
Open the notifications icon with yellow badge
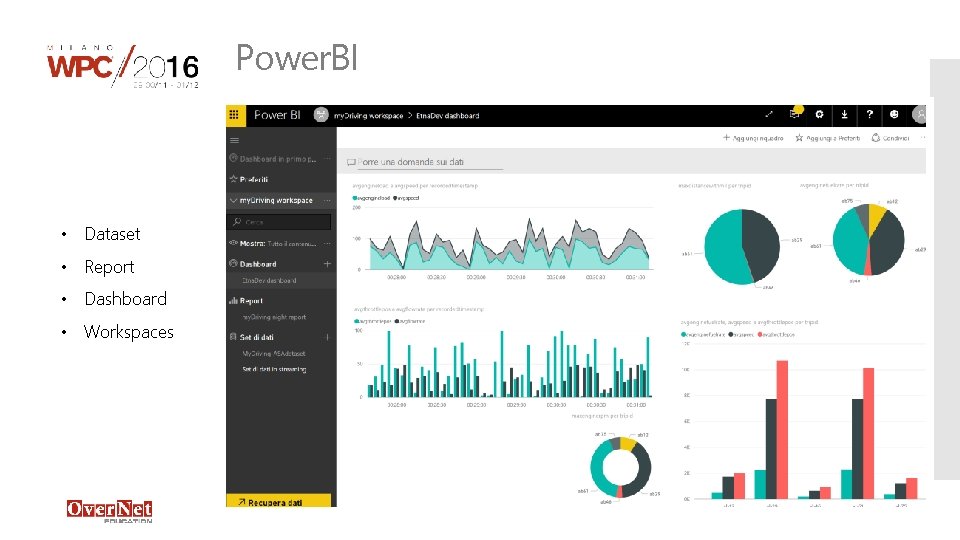click(x=795, y=114)
